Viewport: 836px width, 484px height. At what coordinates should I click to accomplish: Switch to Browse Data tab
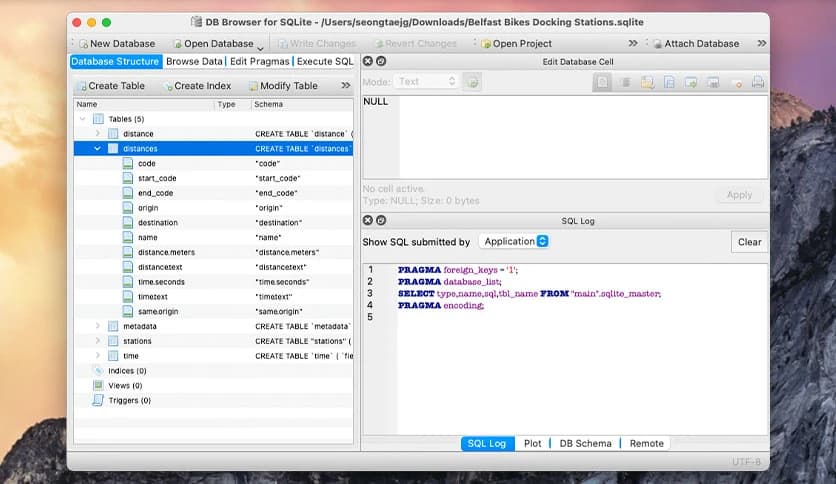194,61
